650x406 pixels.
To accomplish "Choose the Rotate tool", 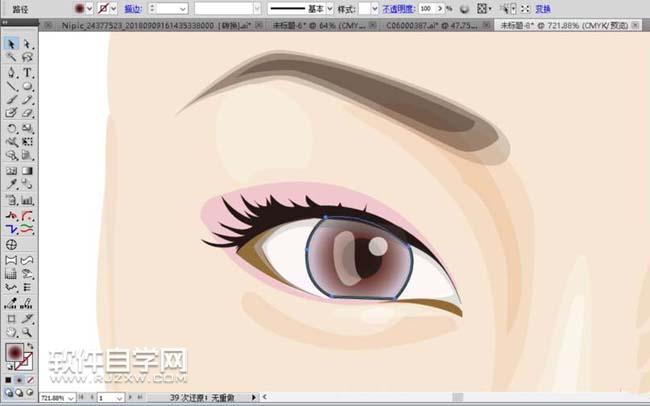I will tap(11, 128).
